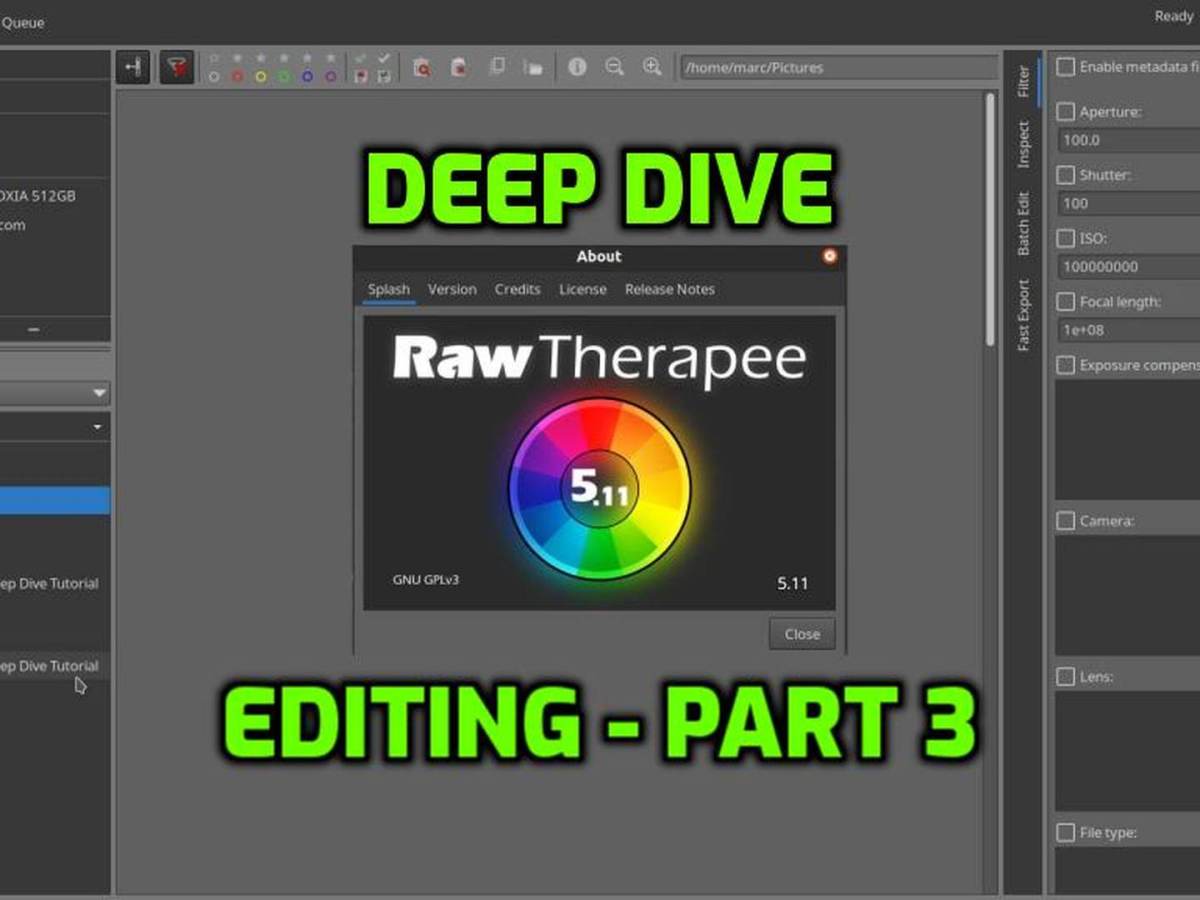Click the Focal length field 1e+08
The image size is (1200, 900).
(x=1128, y=330)
